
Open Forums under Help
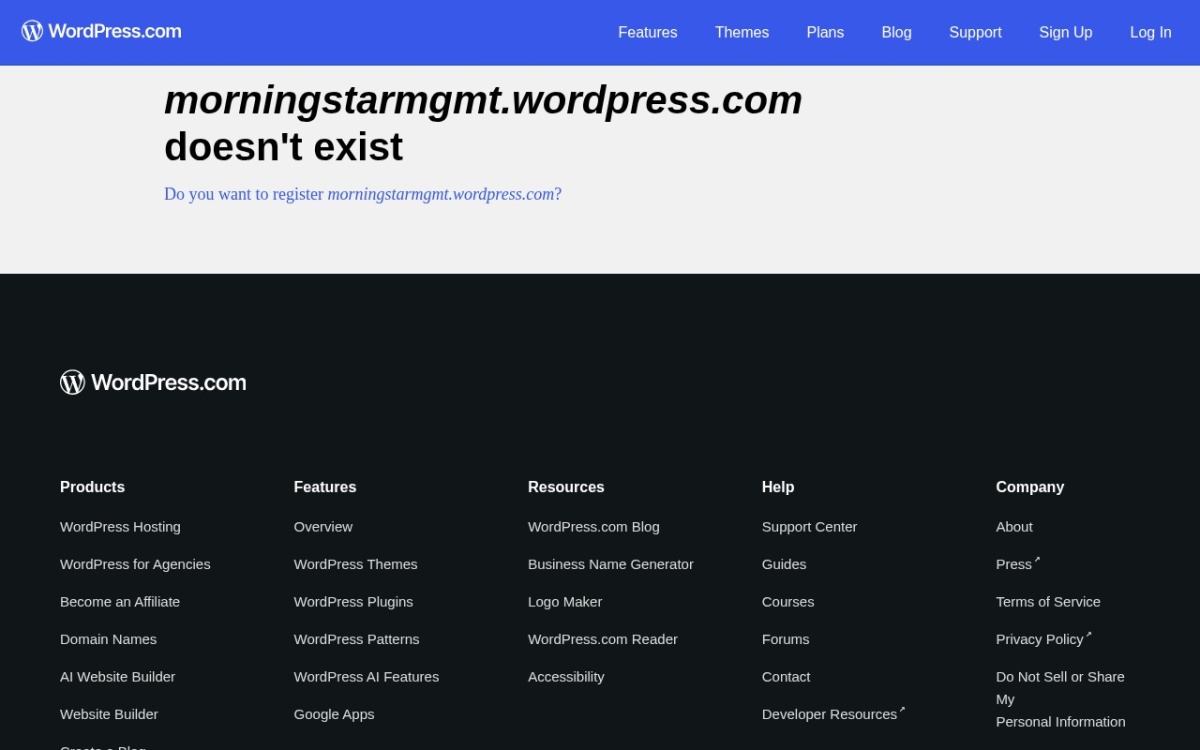point(786,639)
